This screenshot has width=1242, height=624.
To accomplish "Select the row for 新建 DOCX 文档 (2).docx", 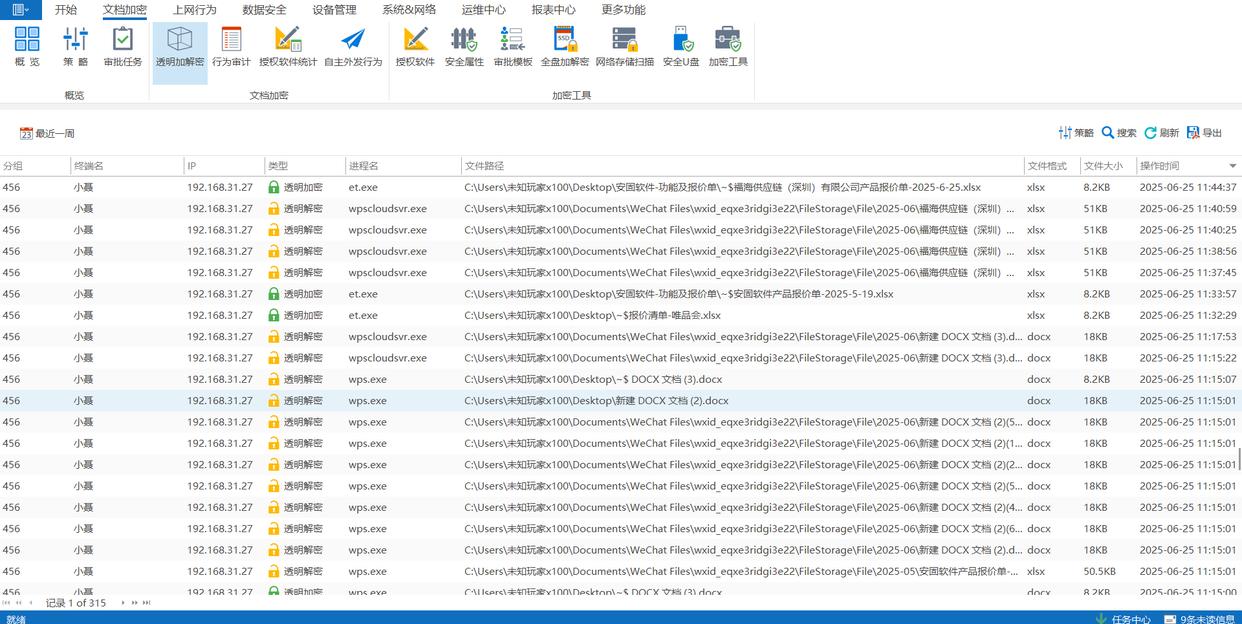I will pyautogui.click(x=596, y=401).
